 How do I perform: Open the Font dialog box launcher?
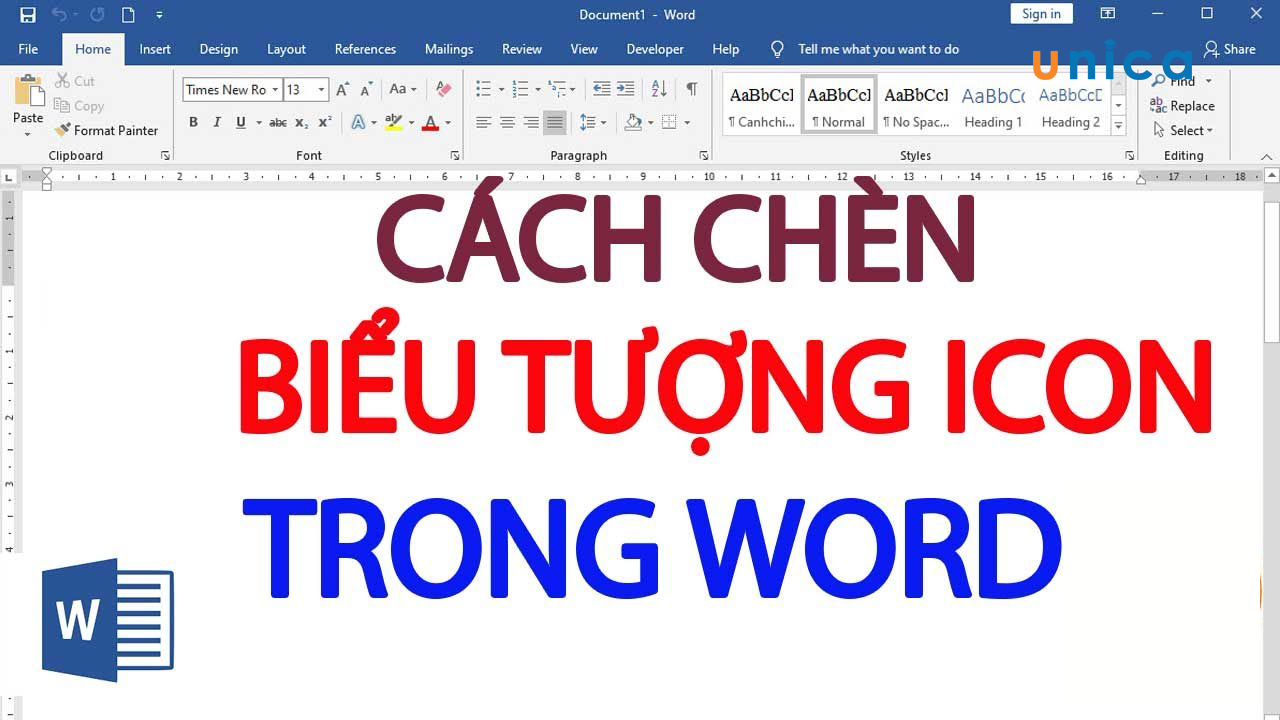coord(455,156)
